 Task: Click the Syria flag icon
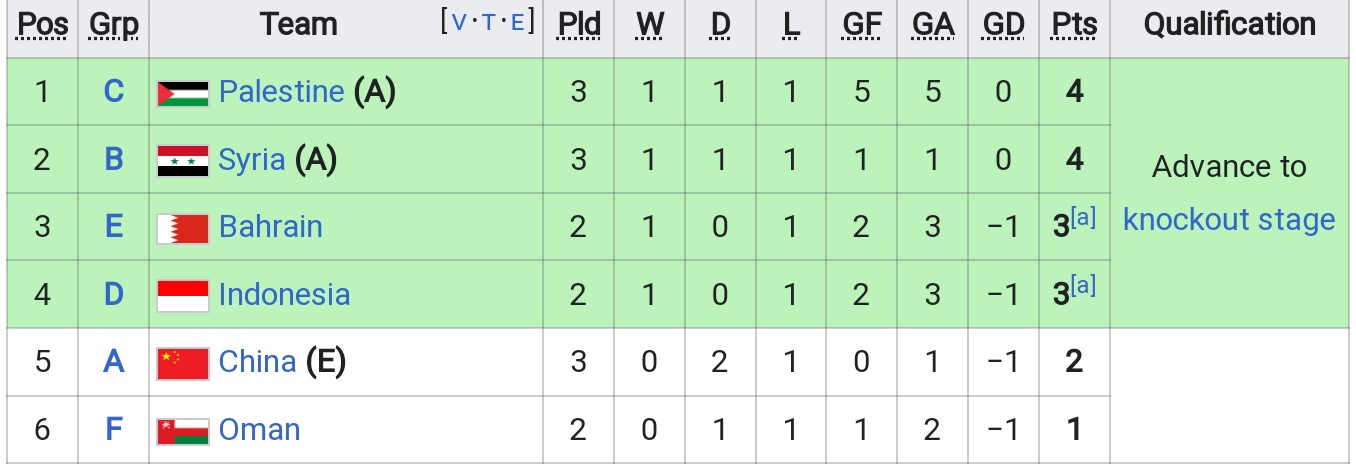pos(183,160)
